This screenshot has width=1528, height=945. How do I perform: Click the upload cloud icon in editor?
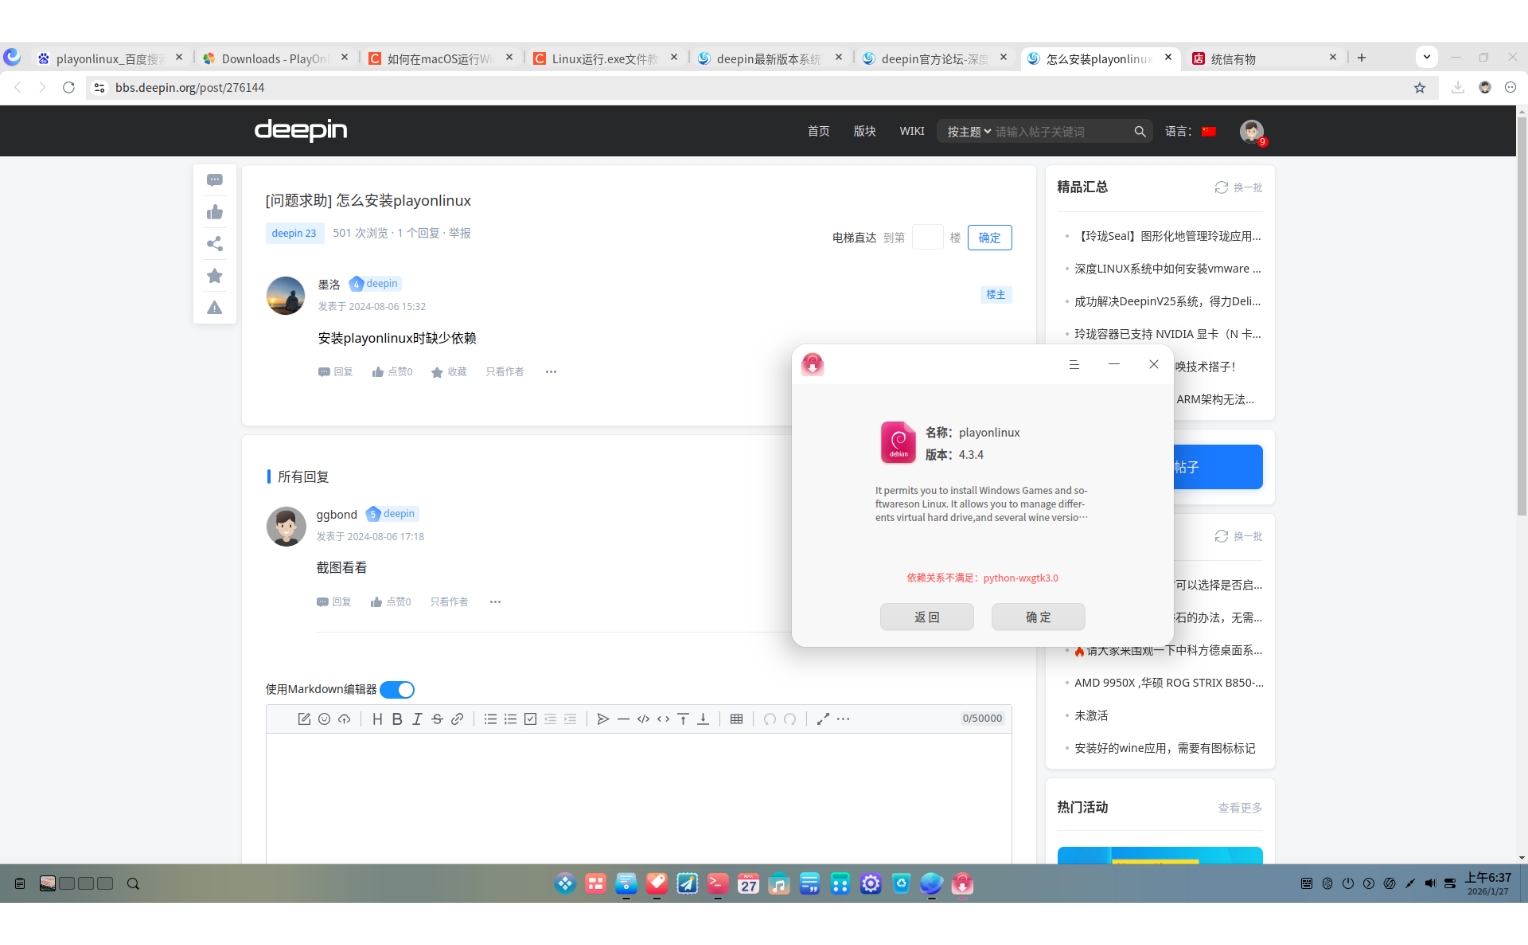(344, 719)
